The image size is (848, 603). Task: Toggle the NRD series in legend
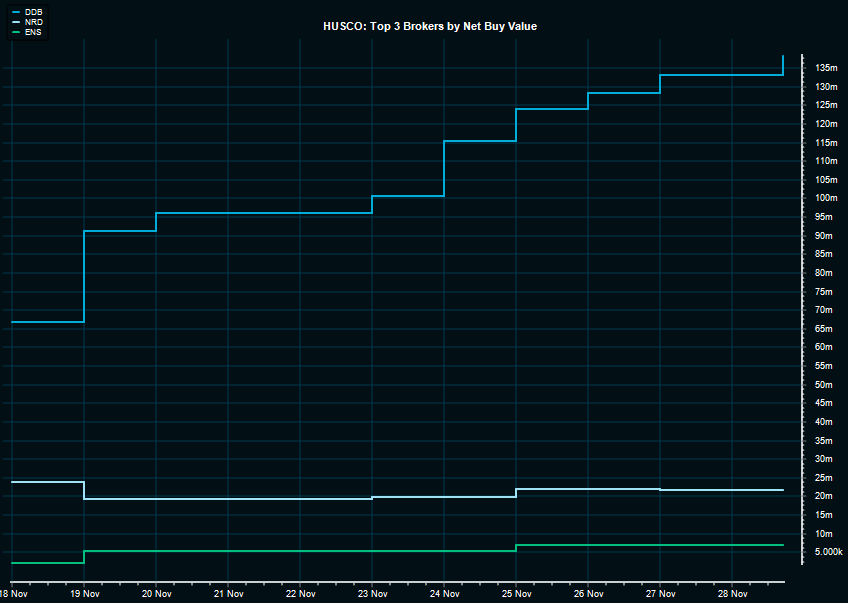click(x=33, y=22)
